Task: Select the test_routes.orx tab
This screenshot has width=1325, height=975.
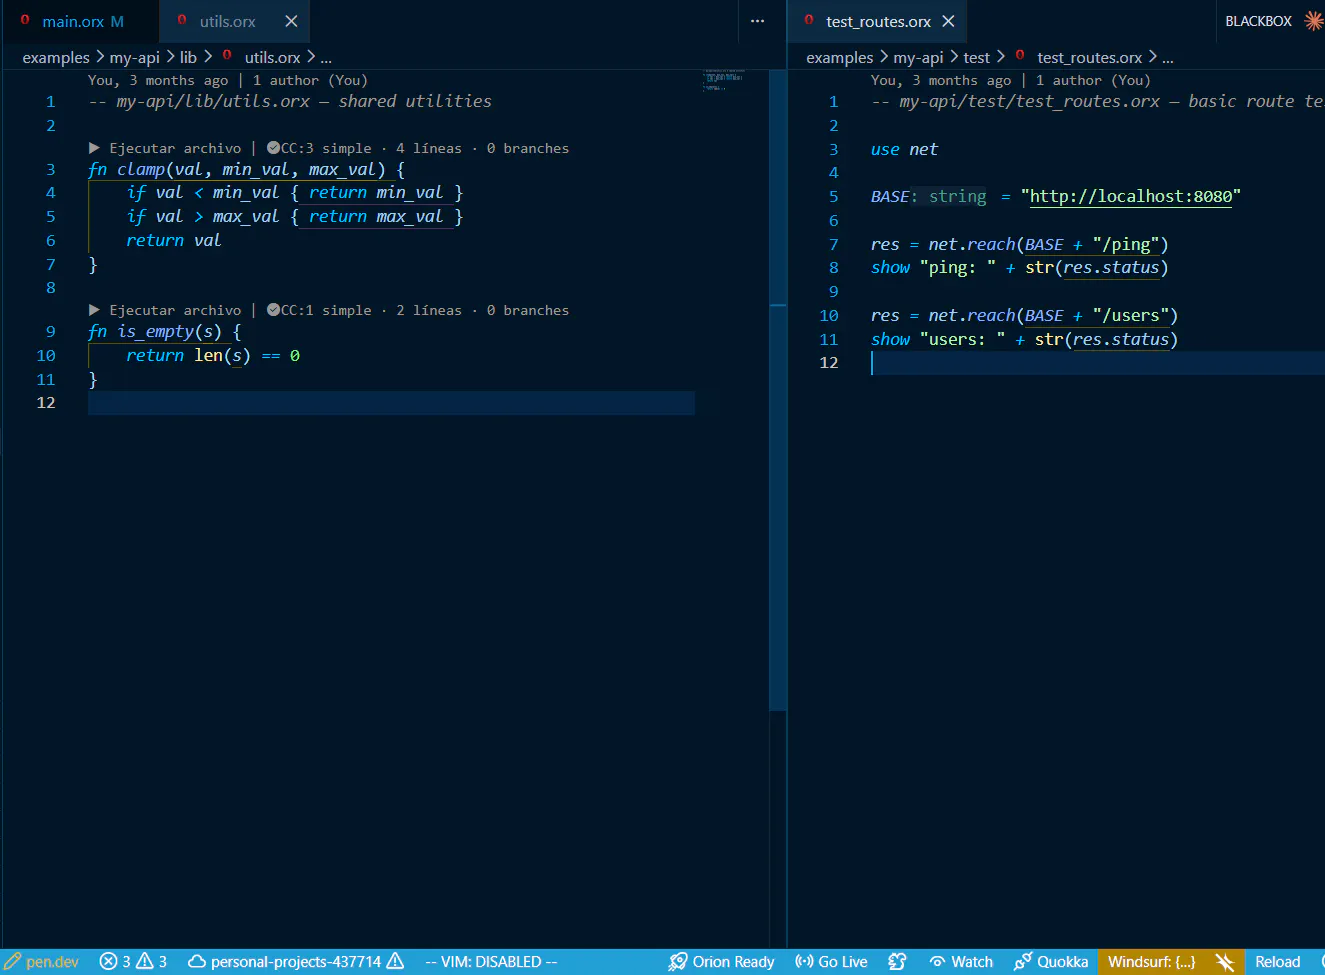Action: [x=877, y=21]
